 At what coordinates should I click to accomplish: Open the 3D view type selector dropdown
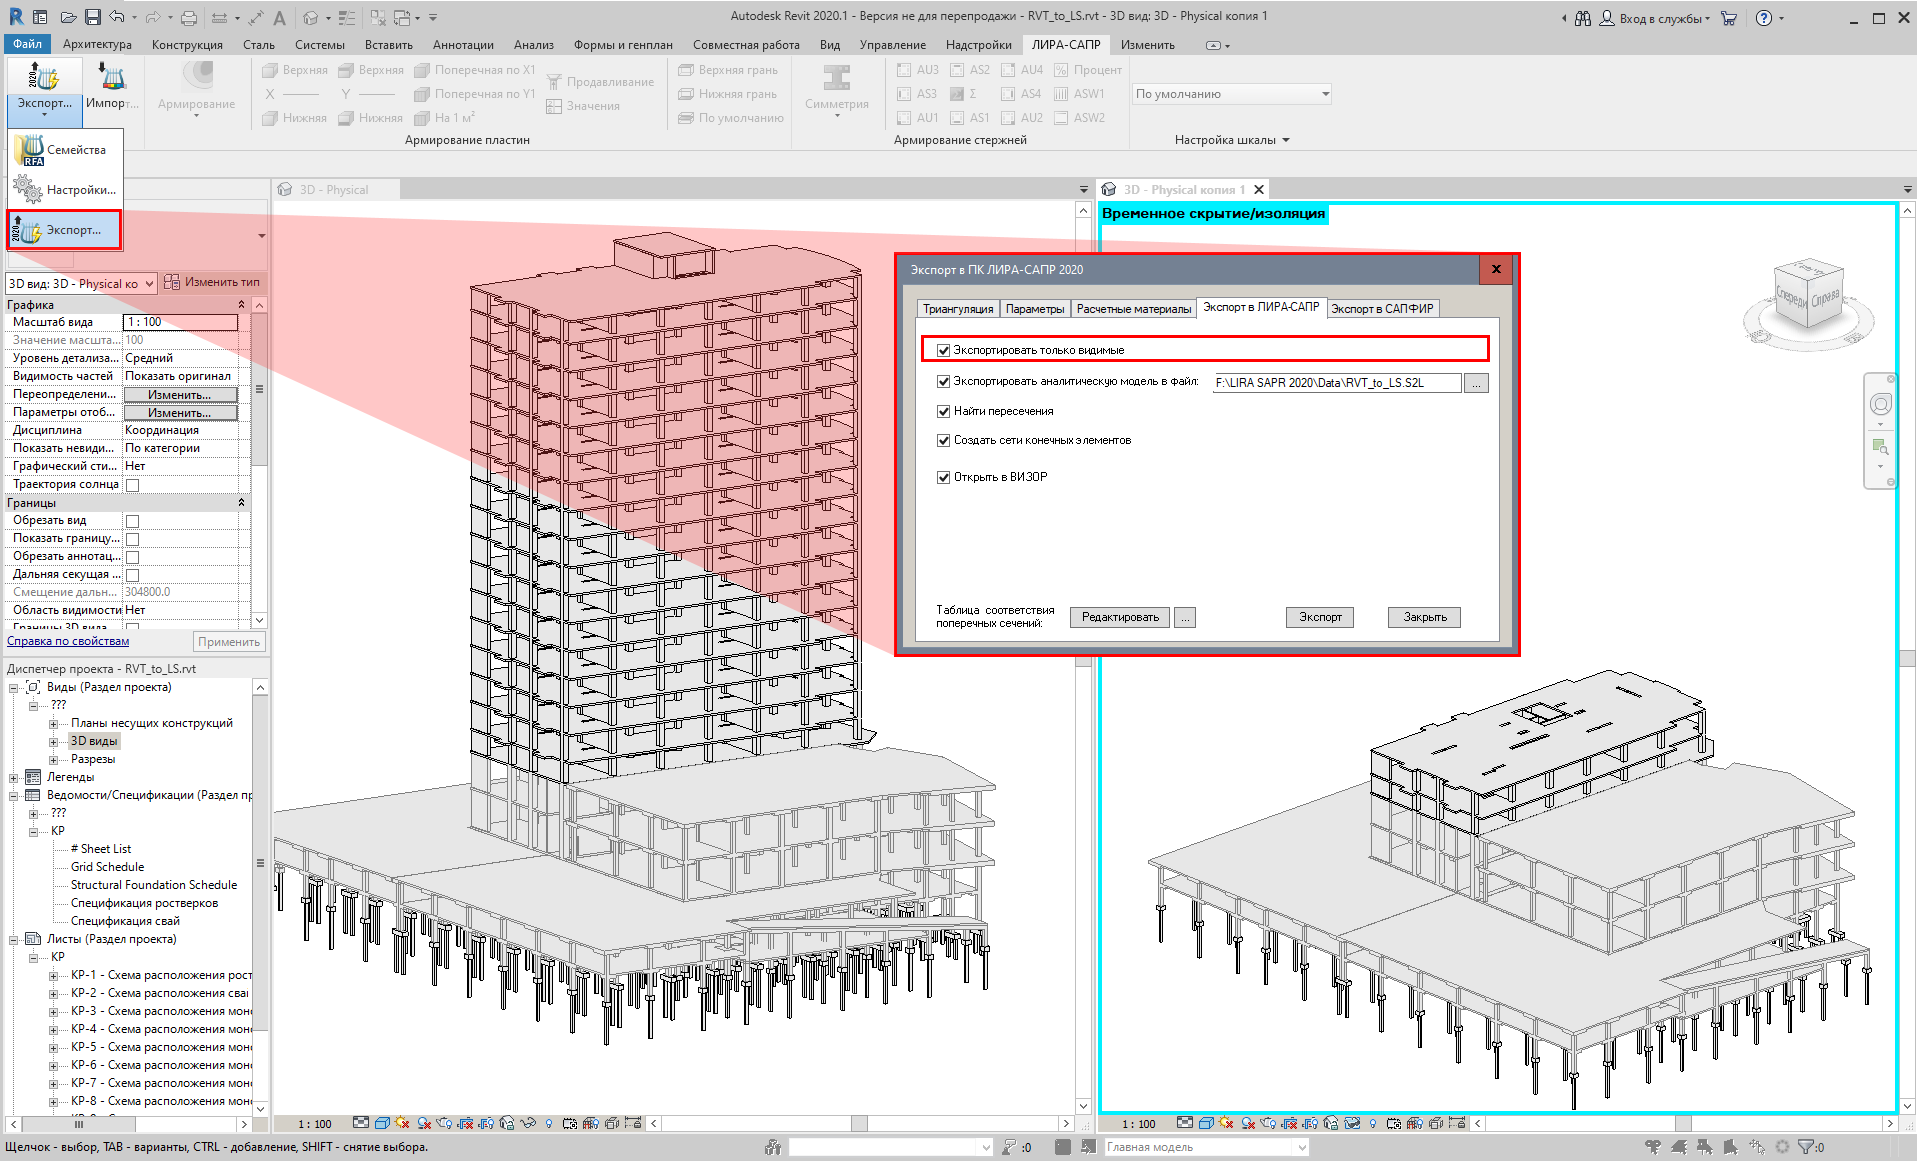click(82, 284)
